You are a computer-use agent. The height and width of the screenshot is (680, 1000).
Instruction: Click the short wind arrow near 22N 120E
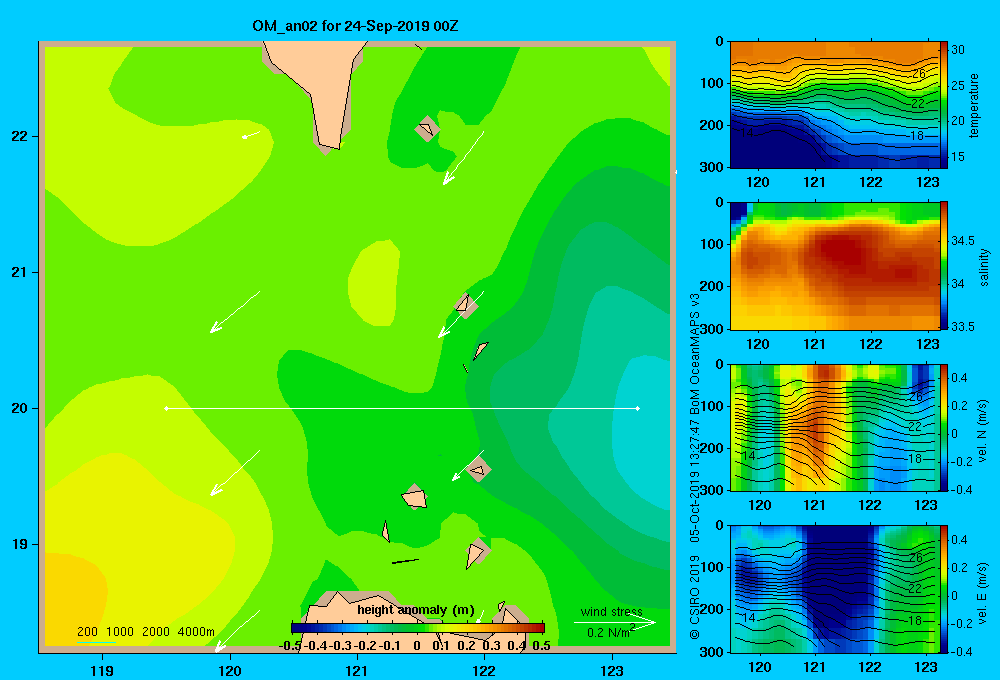[x=251, y=135]
